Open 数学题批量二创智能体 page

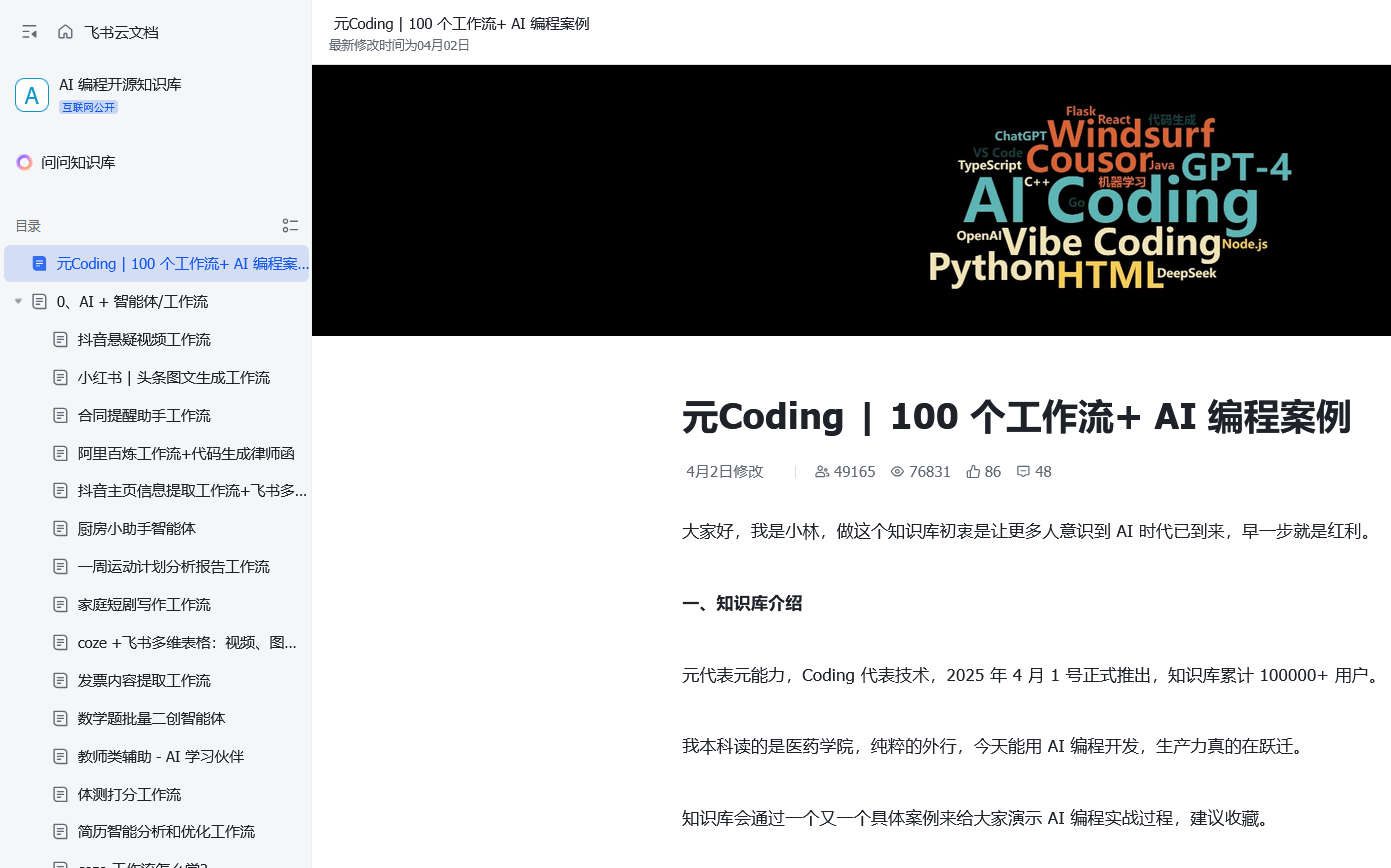coord(152,719)
